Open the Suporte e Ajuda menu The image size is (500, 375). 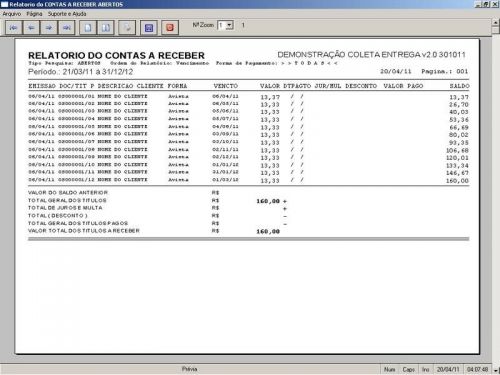(x=67, y=14)
